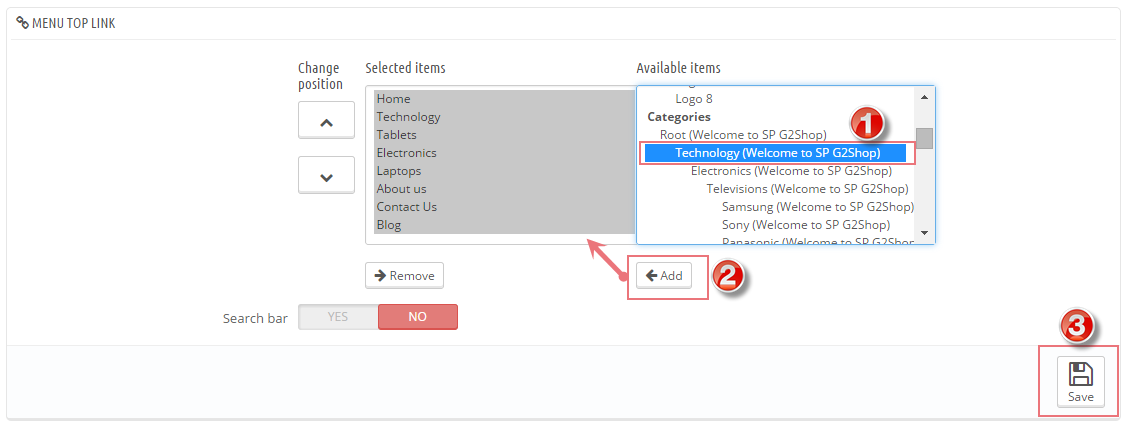Click the Menu Top Link chain icon
This screenshot has width=1128, height=426.
[x=22, y=23]
